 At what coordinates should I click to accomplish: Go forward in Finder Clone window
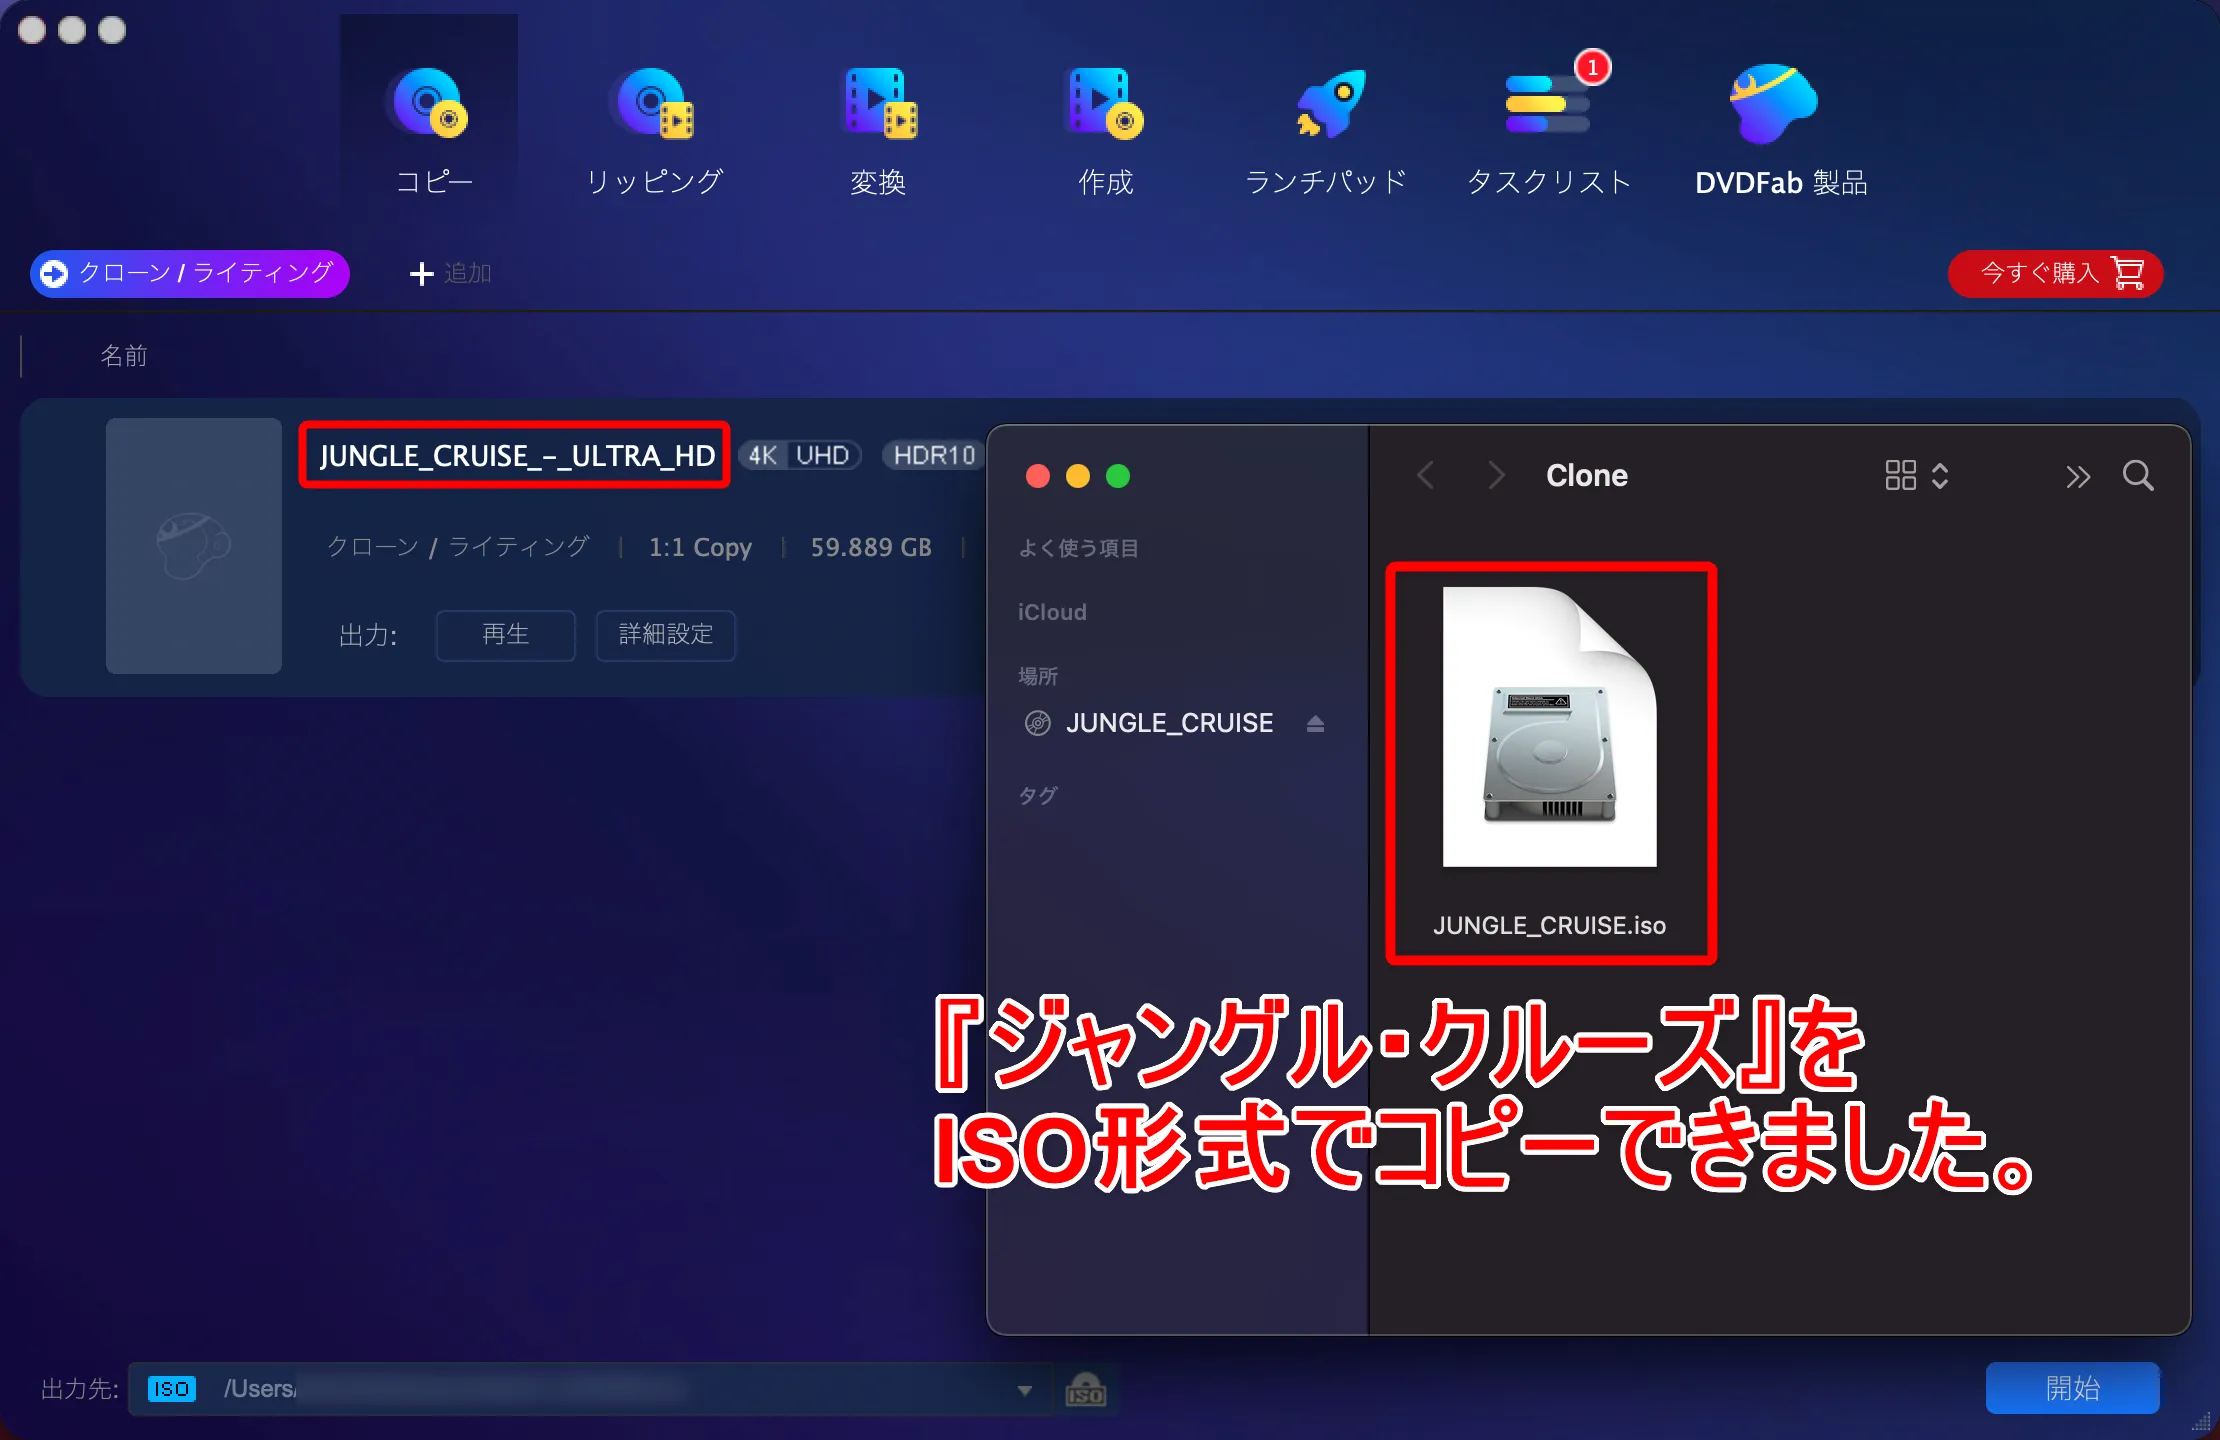(1496, 475)
